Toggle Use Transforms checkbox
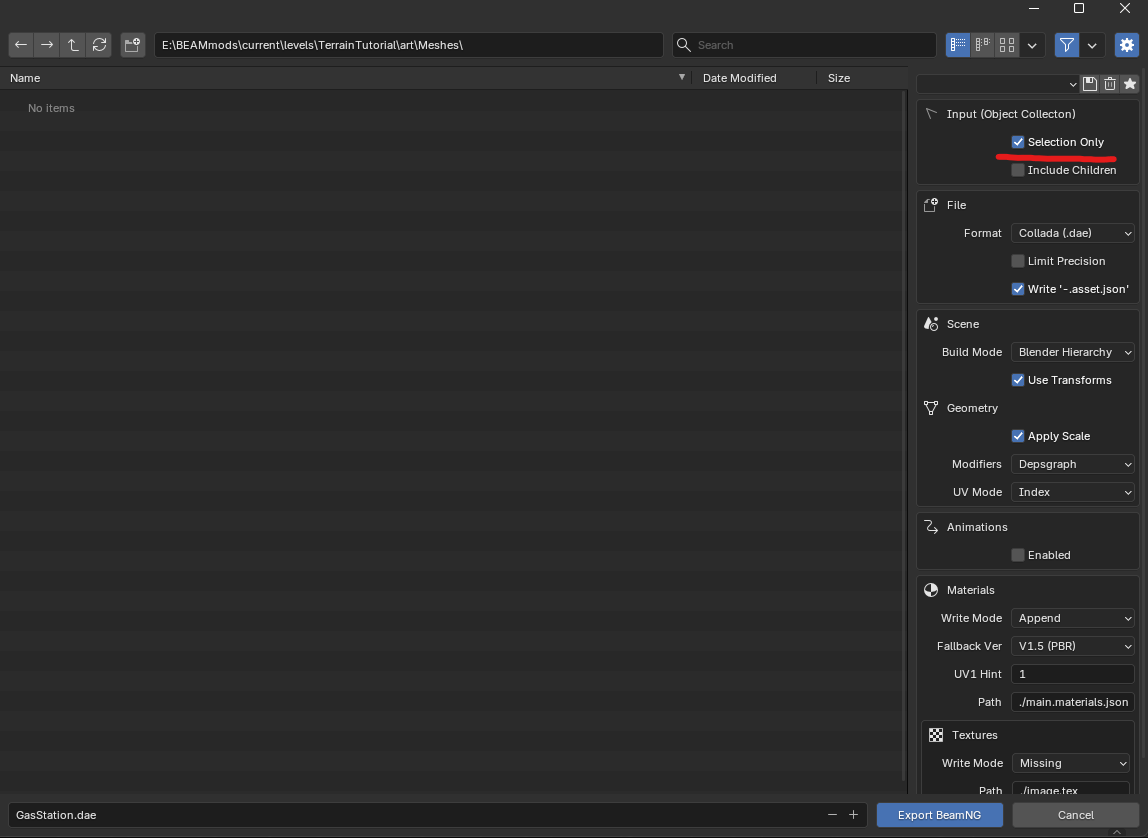 [1018, 380]
